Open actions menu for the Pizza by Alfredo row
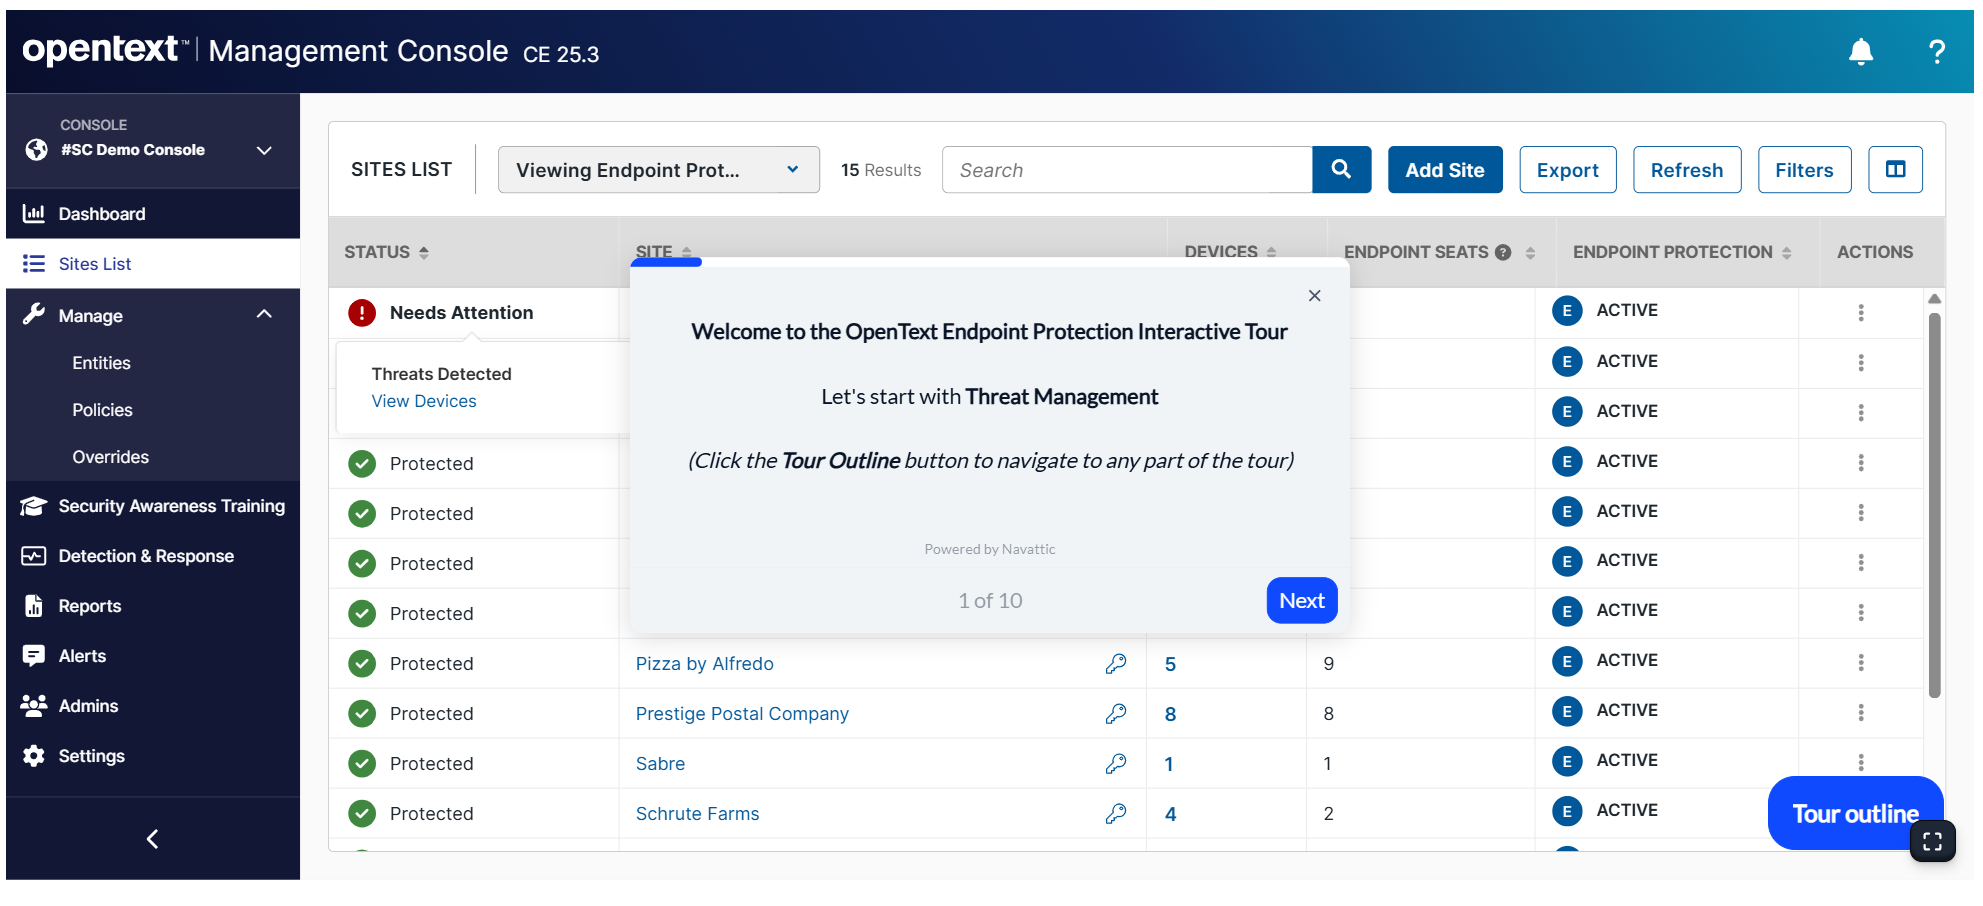 pyautogui.click(x=1861, y=662)
